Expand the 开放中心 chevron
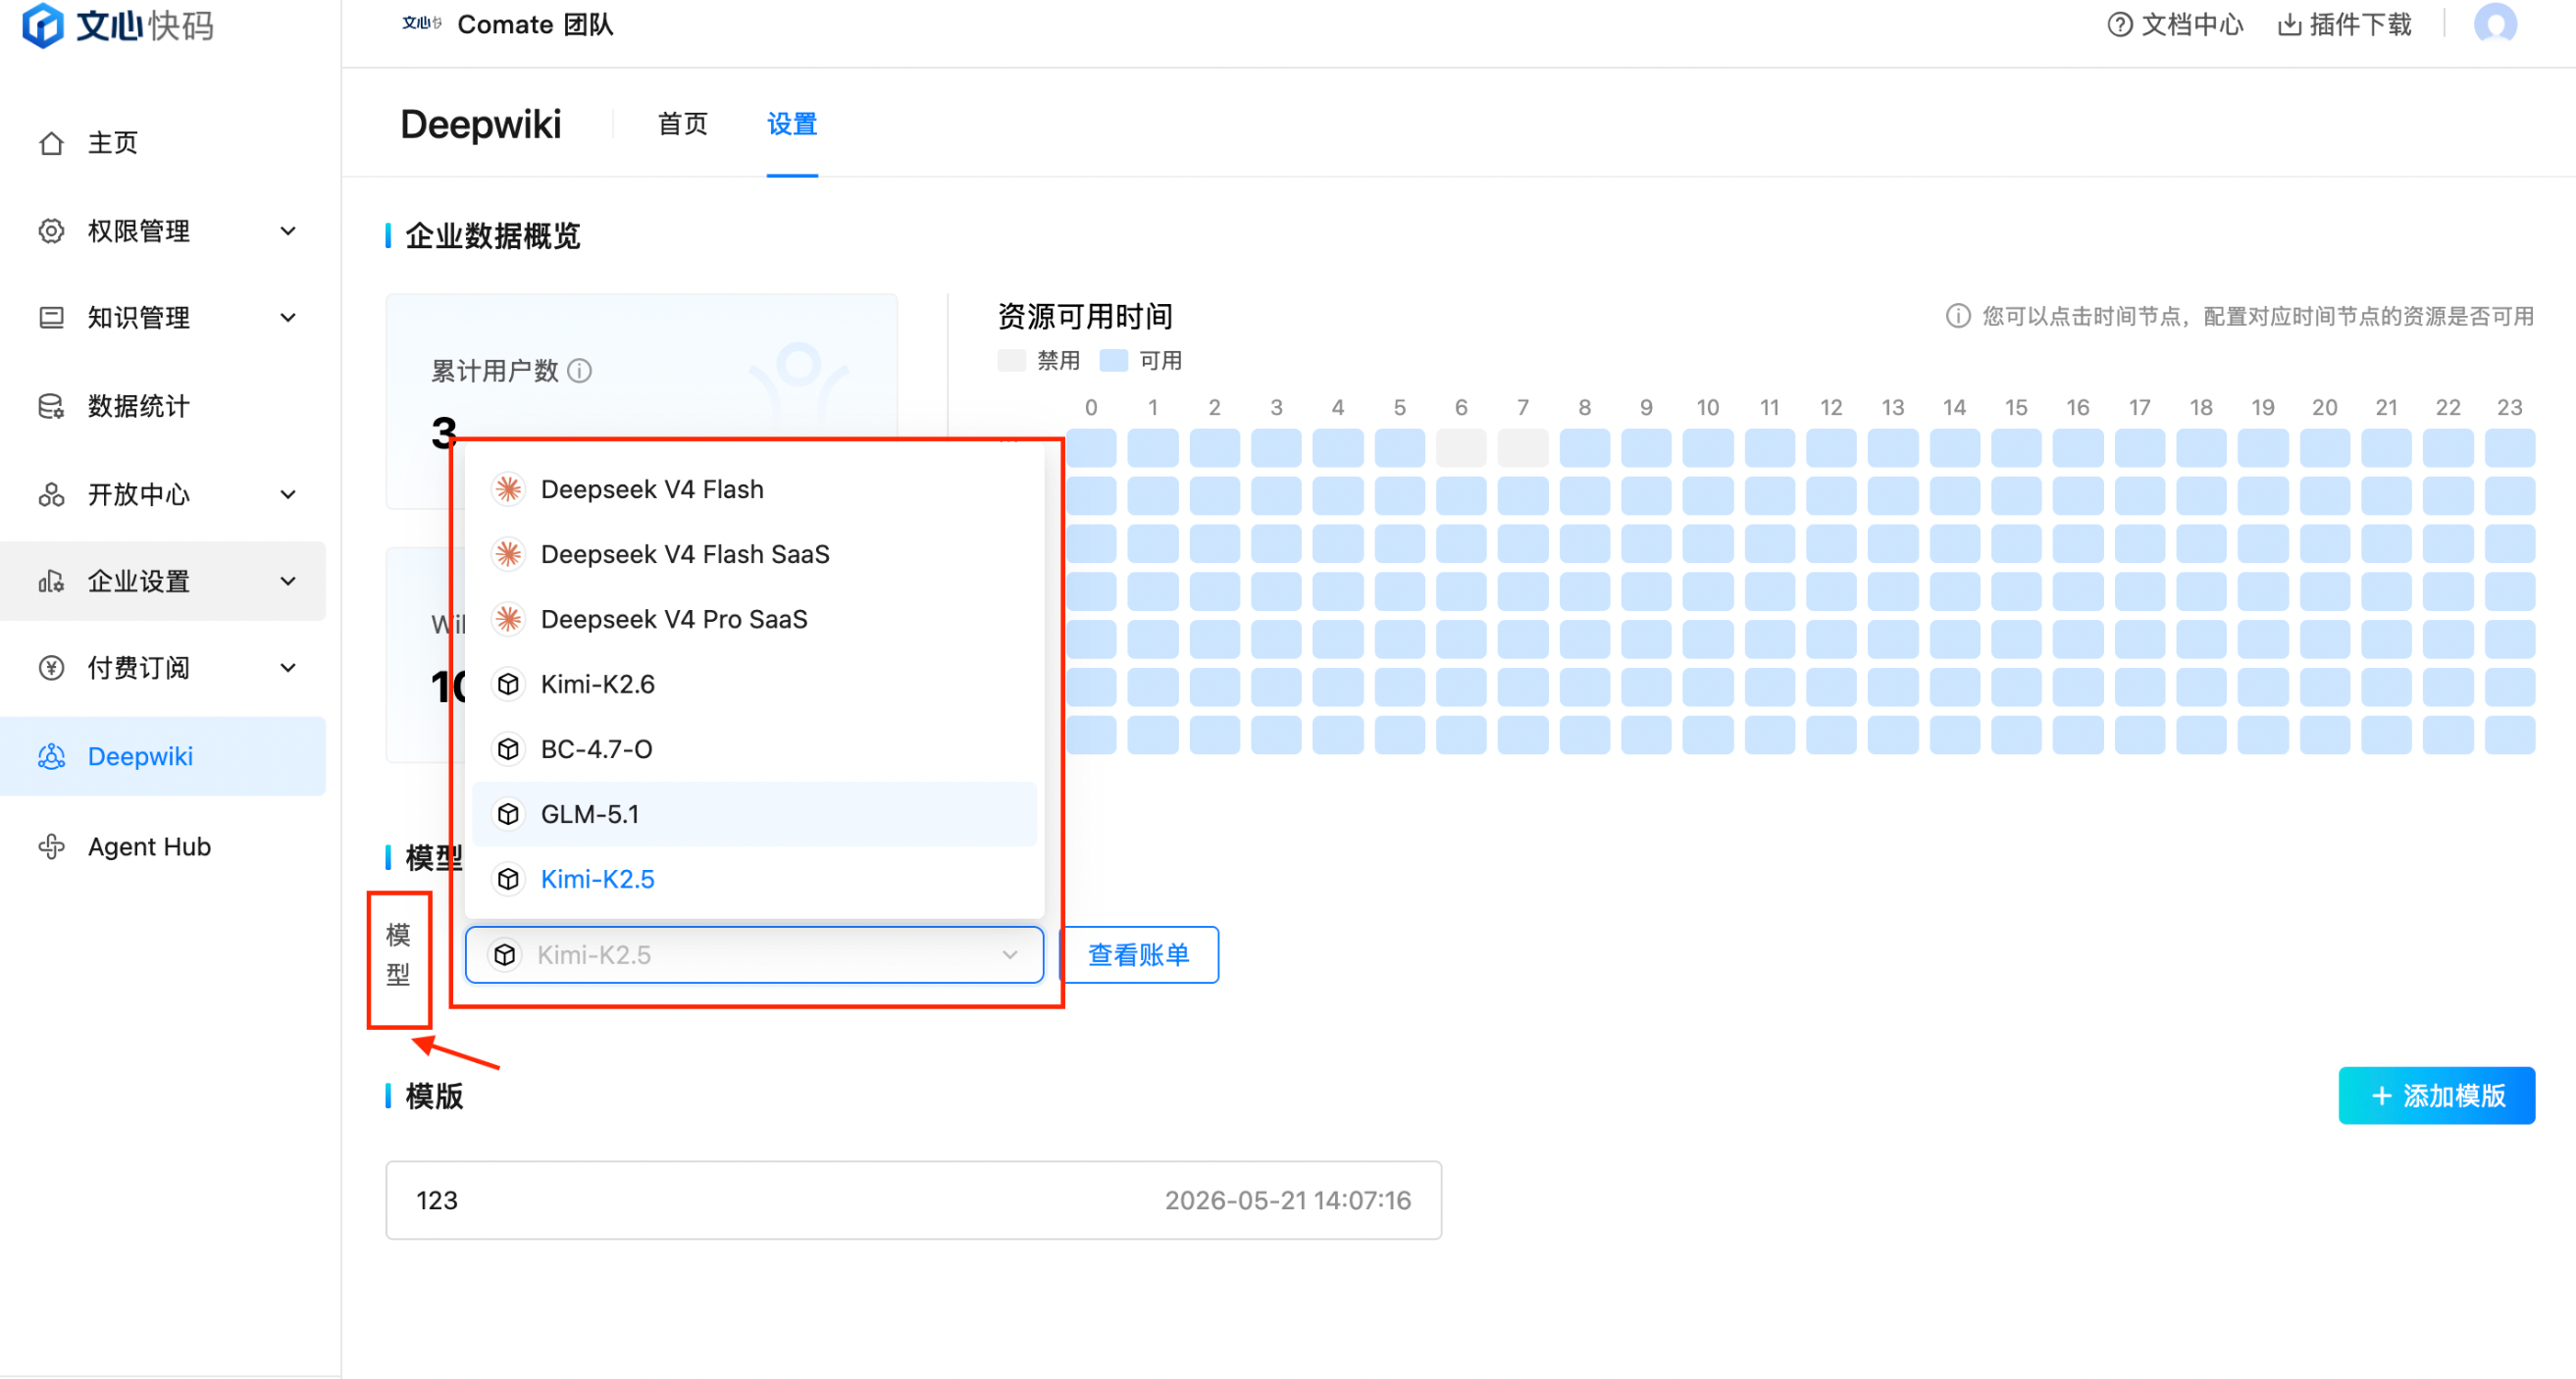This screenshot has width=2576, height=1379. (288, 494)
